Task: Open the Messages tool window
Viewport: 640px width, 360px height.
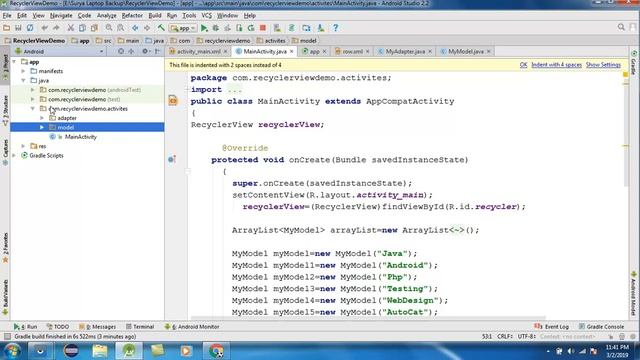Action: click(x=98, y=327)
